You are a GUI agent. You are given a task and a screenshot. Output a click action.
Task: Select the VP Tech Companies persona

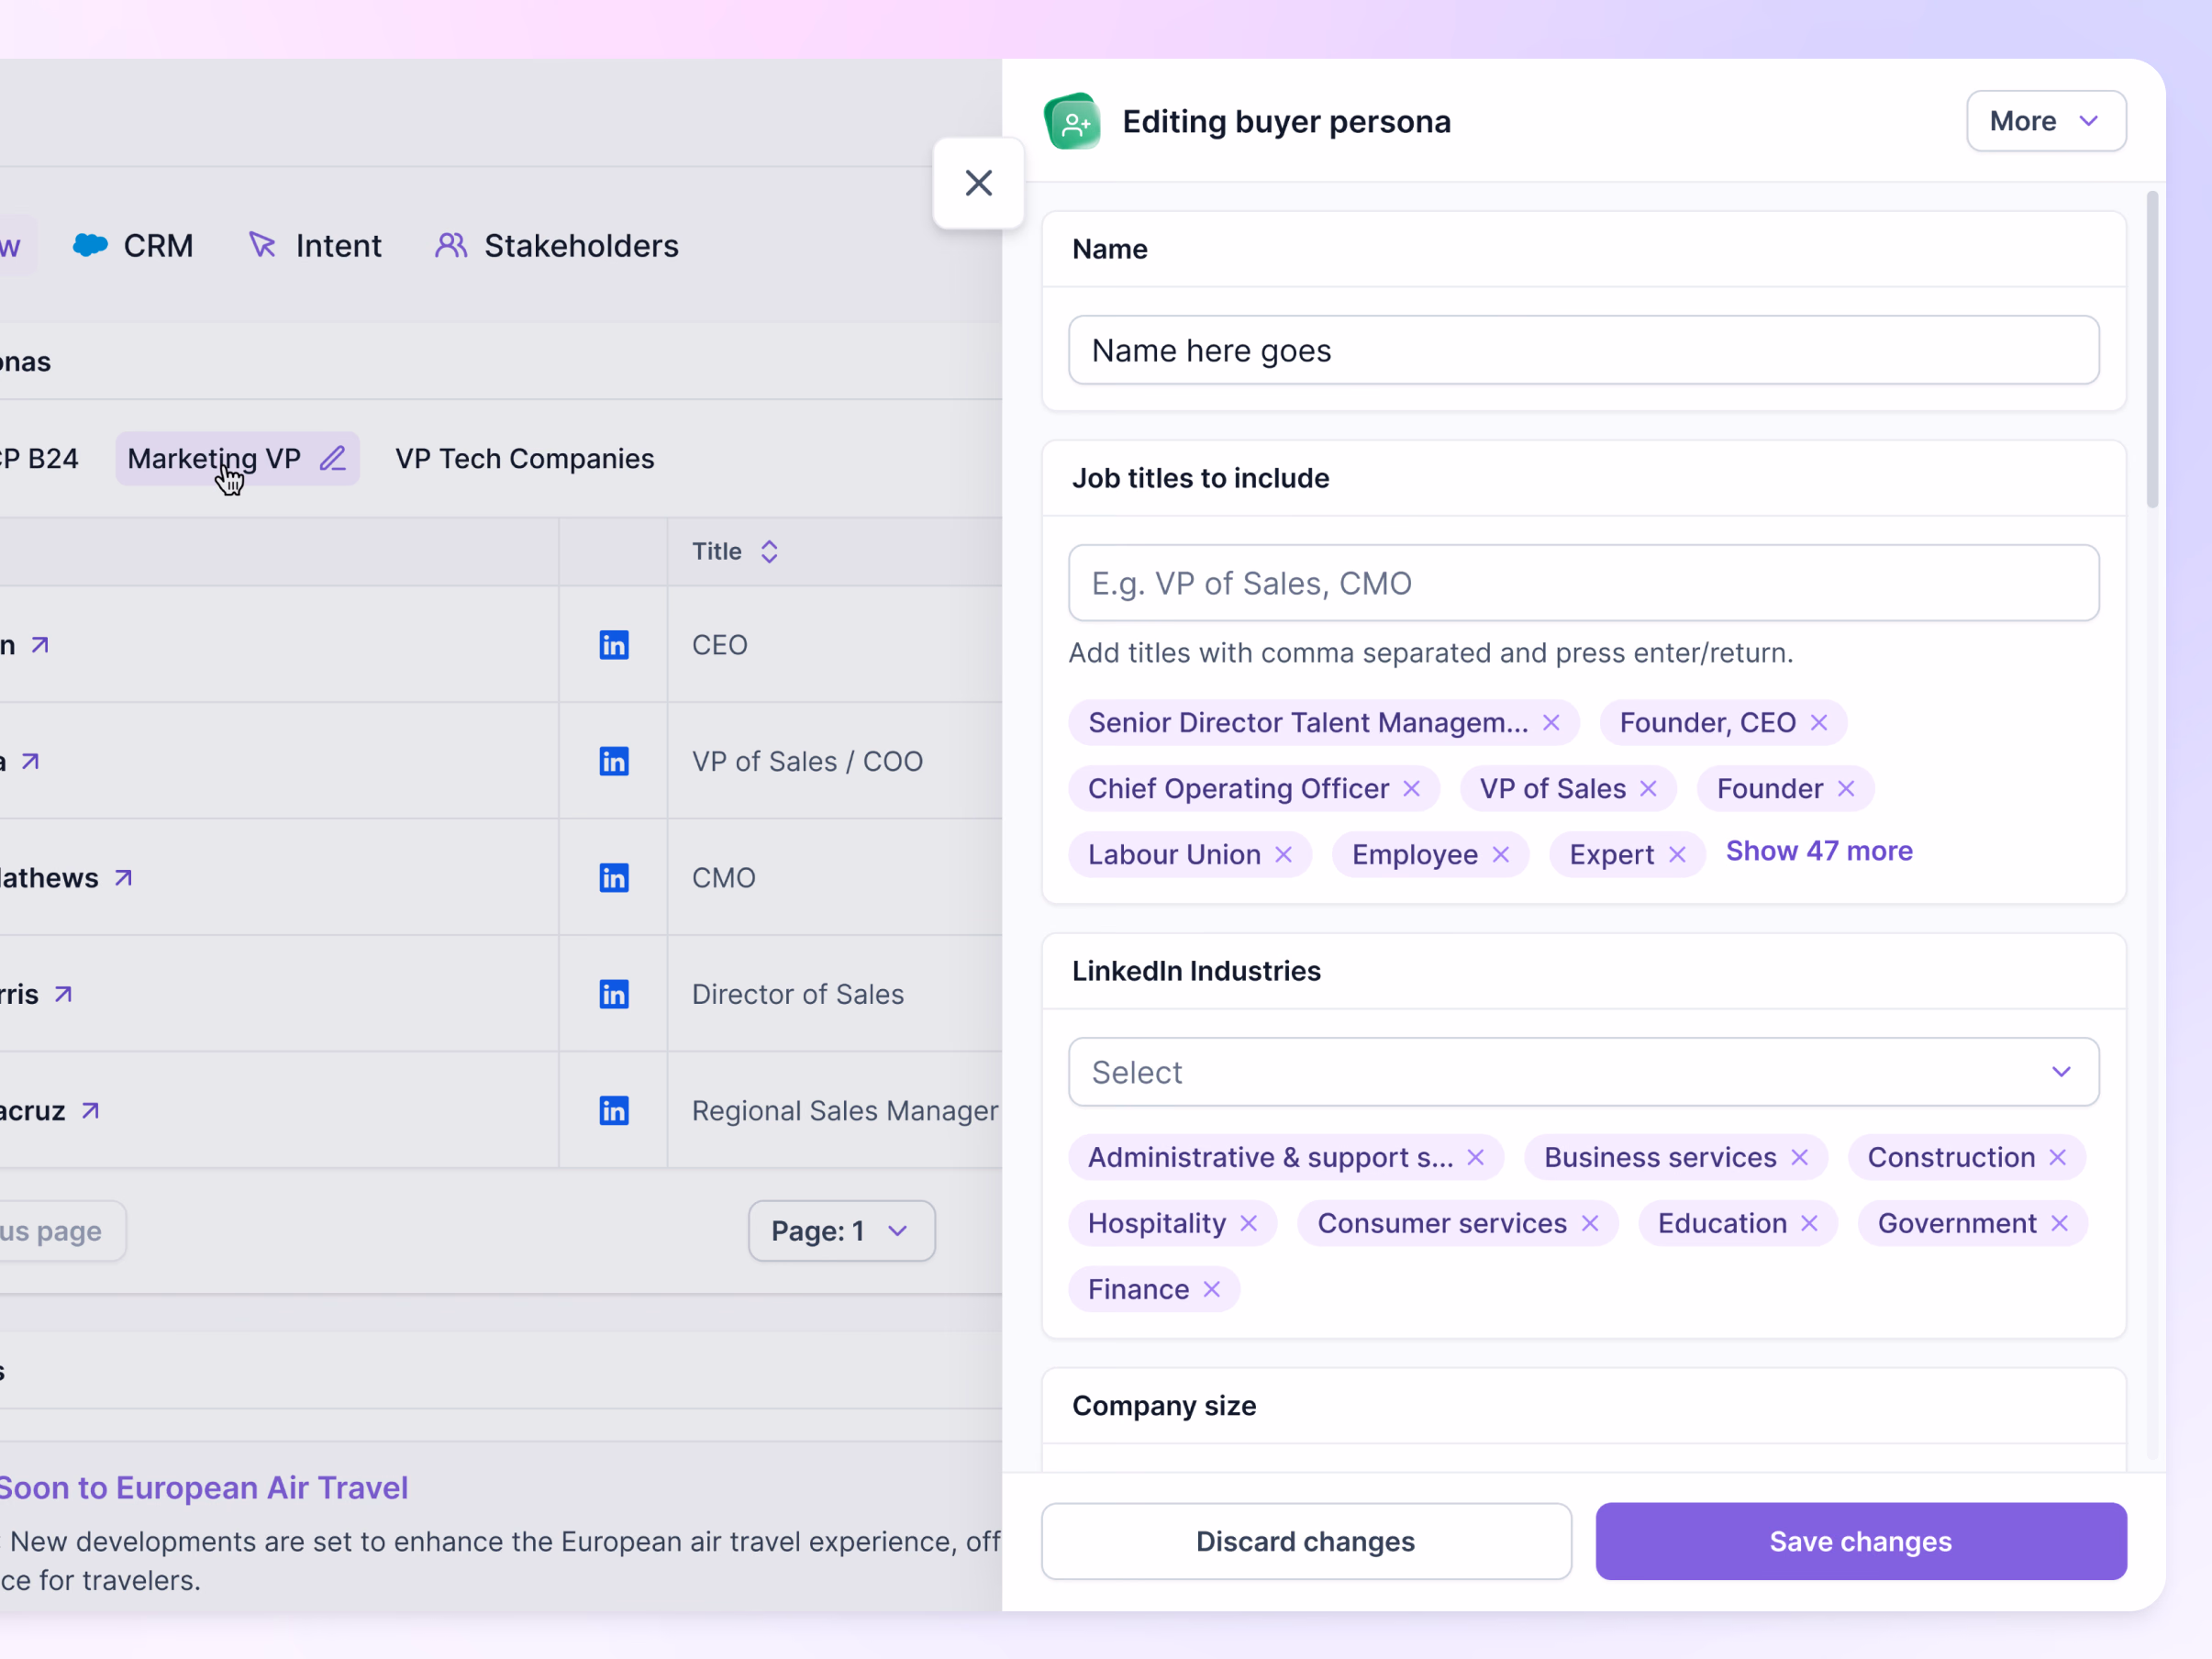pos(525,459)
